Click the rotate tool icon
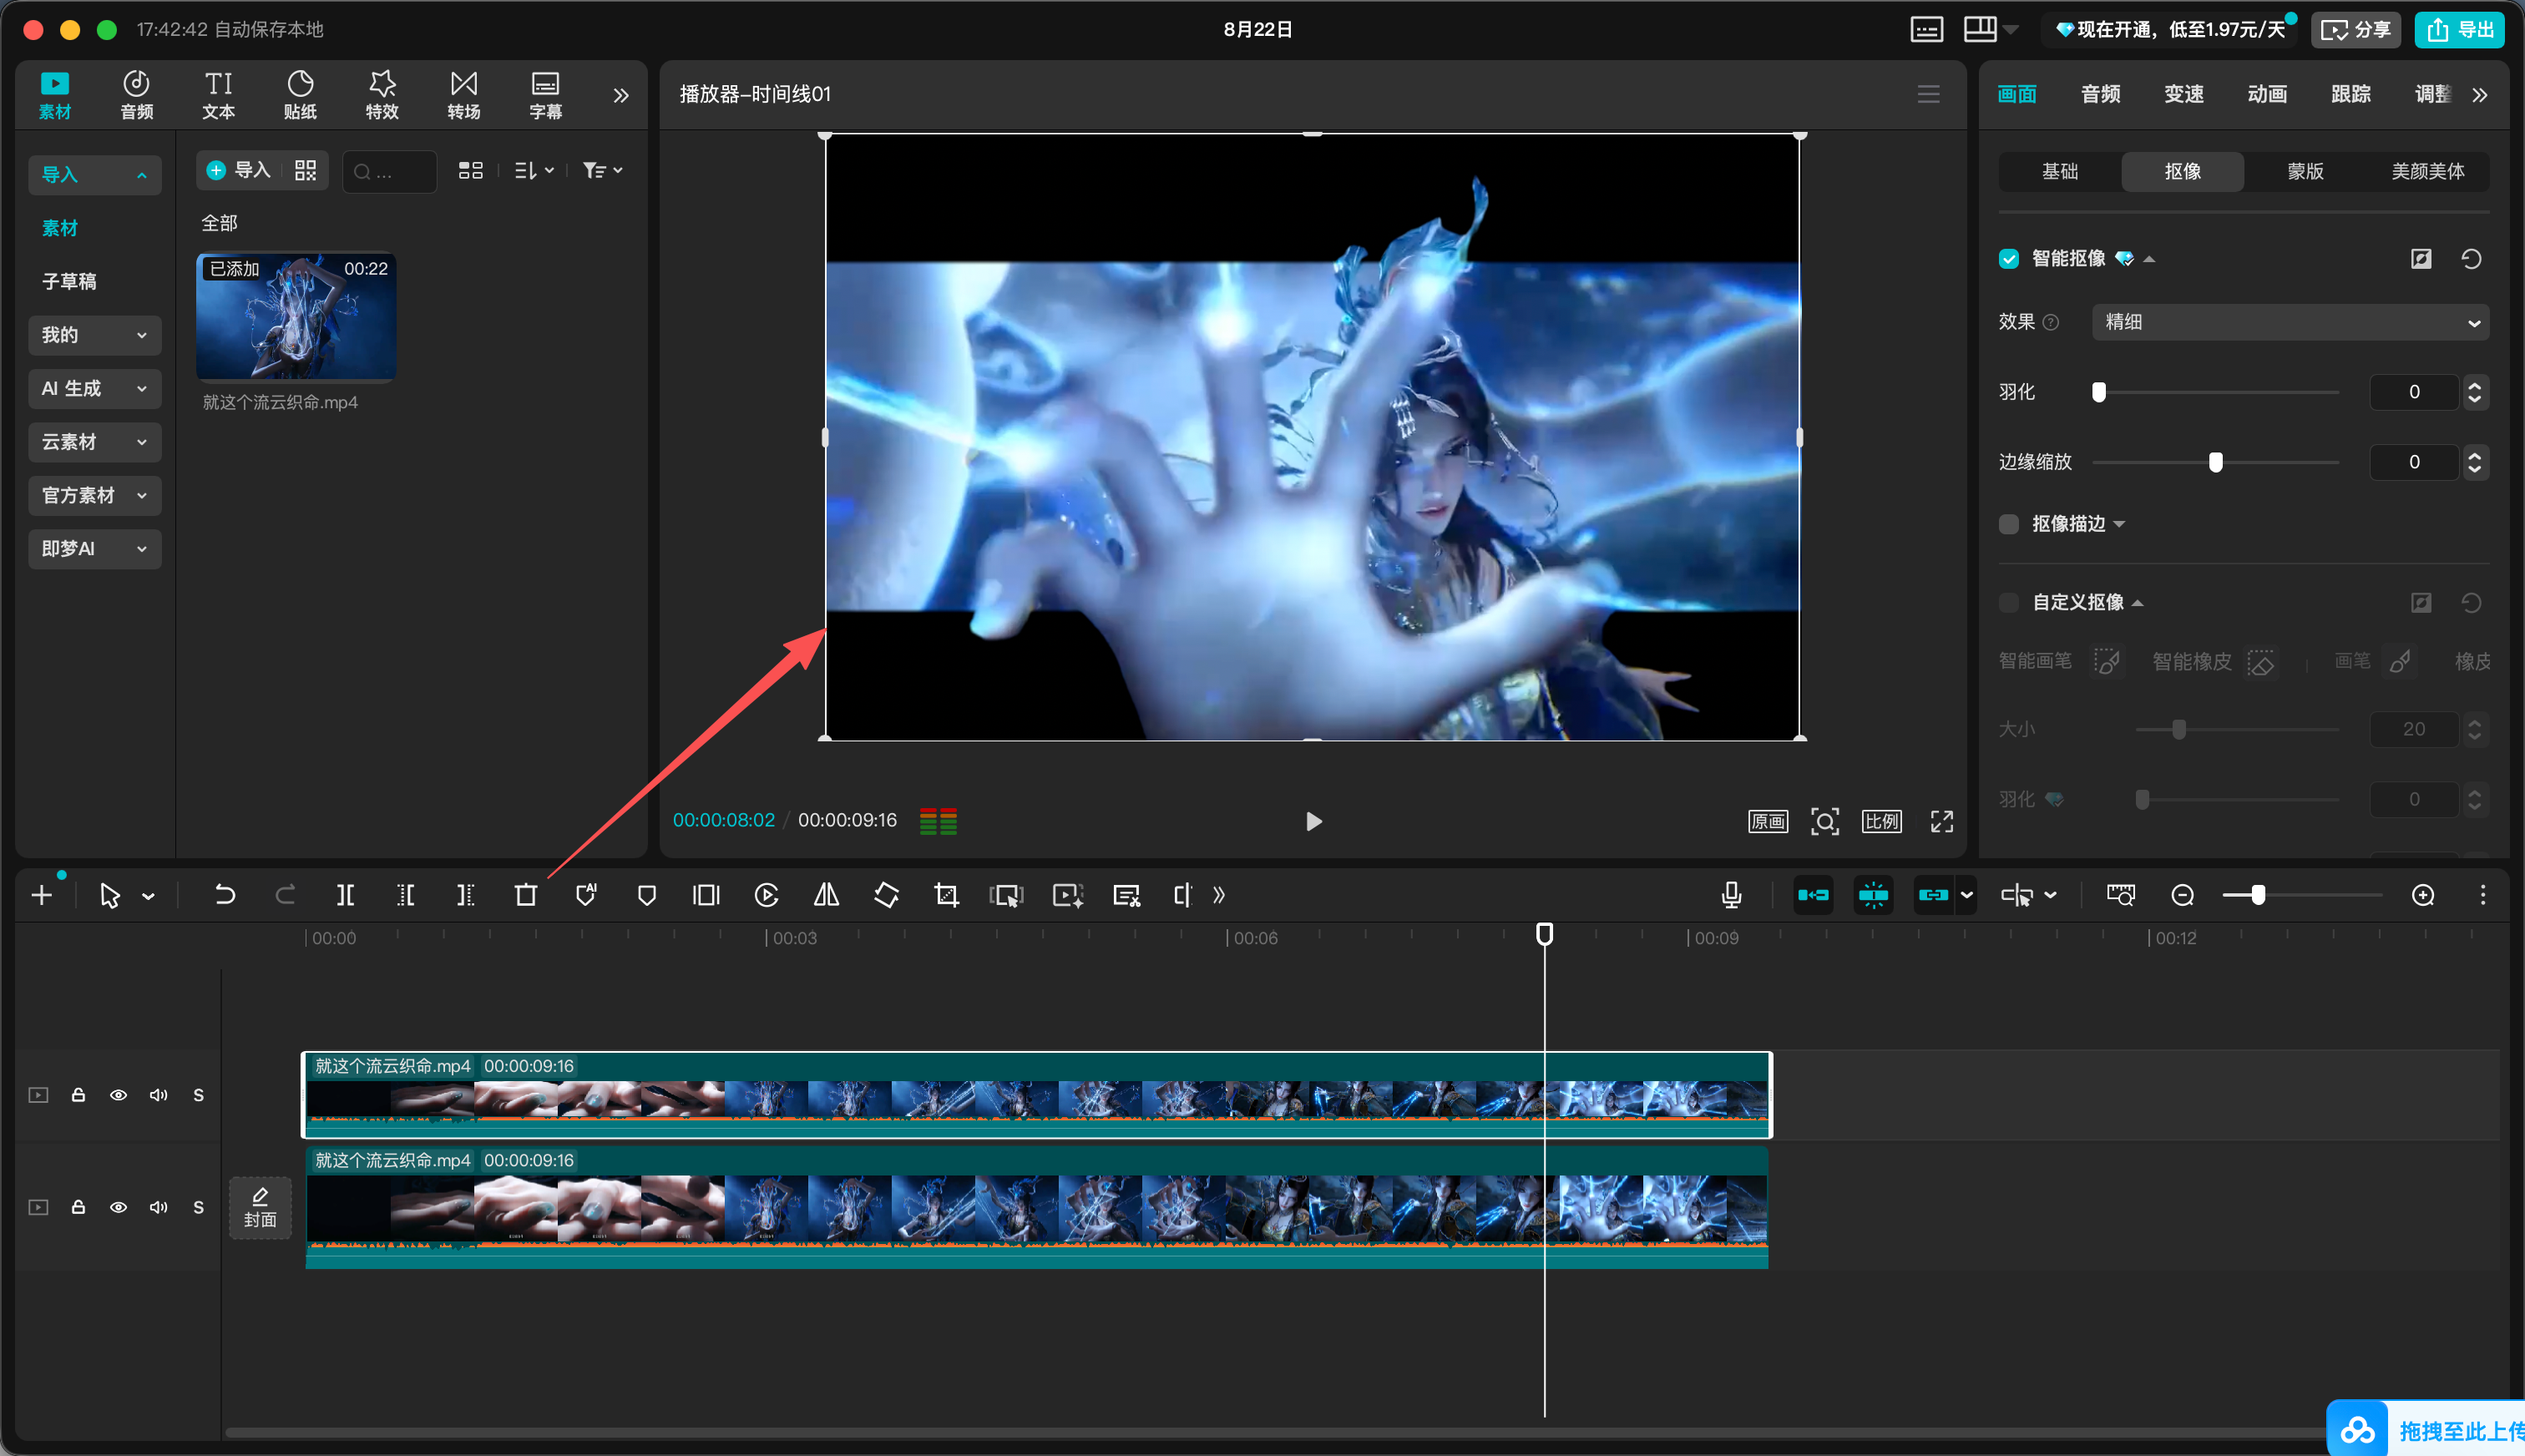Image resolution: width=2525 pixels, height=1456 pixels. pos(886,895)
